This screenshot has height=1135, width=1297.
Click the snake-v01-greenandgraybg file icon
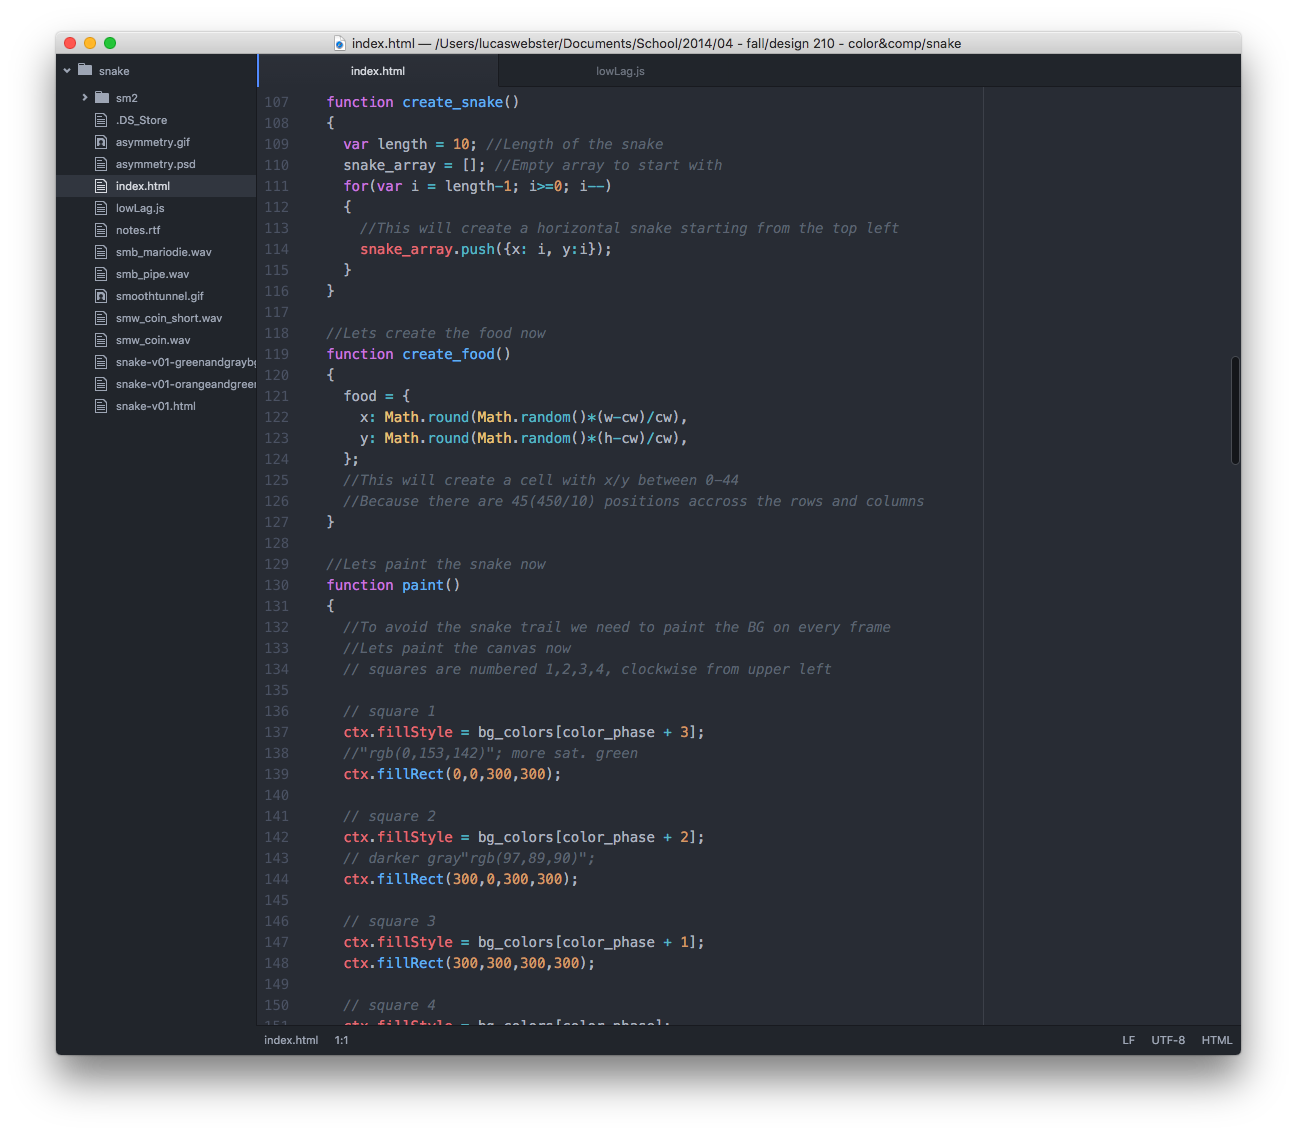coord(101,362)
